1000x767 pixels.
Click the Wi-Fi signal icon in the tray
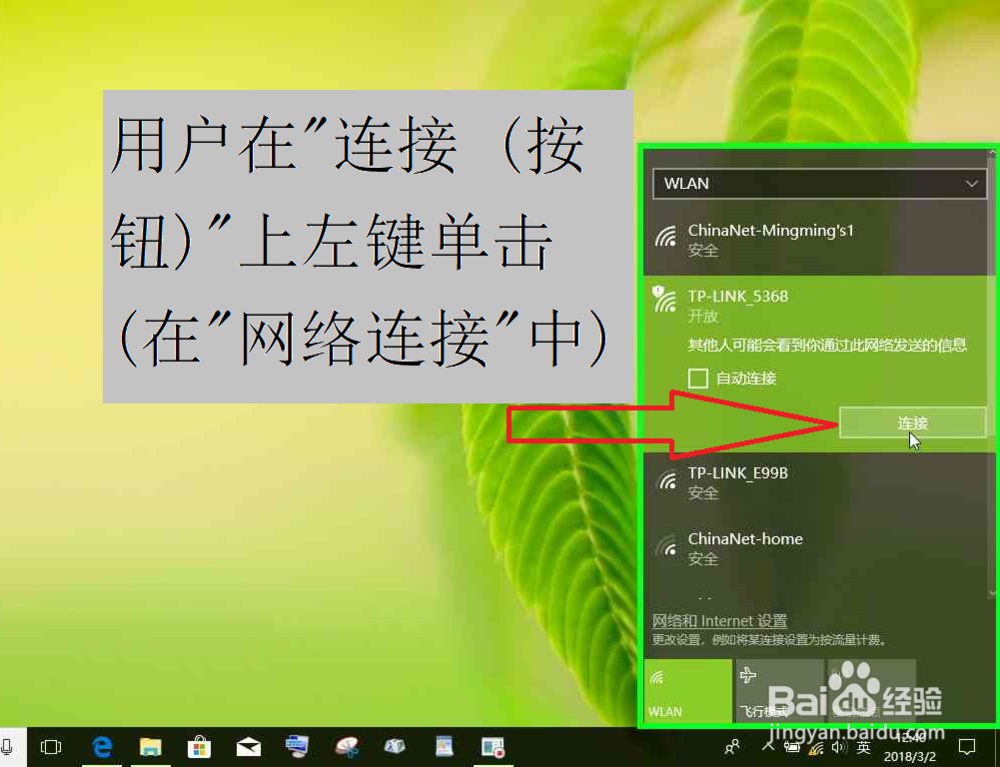click(816, 747)
